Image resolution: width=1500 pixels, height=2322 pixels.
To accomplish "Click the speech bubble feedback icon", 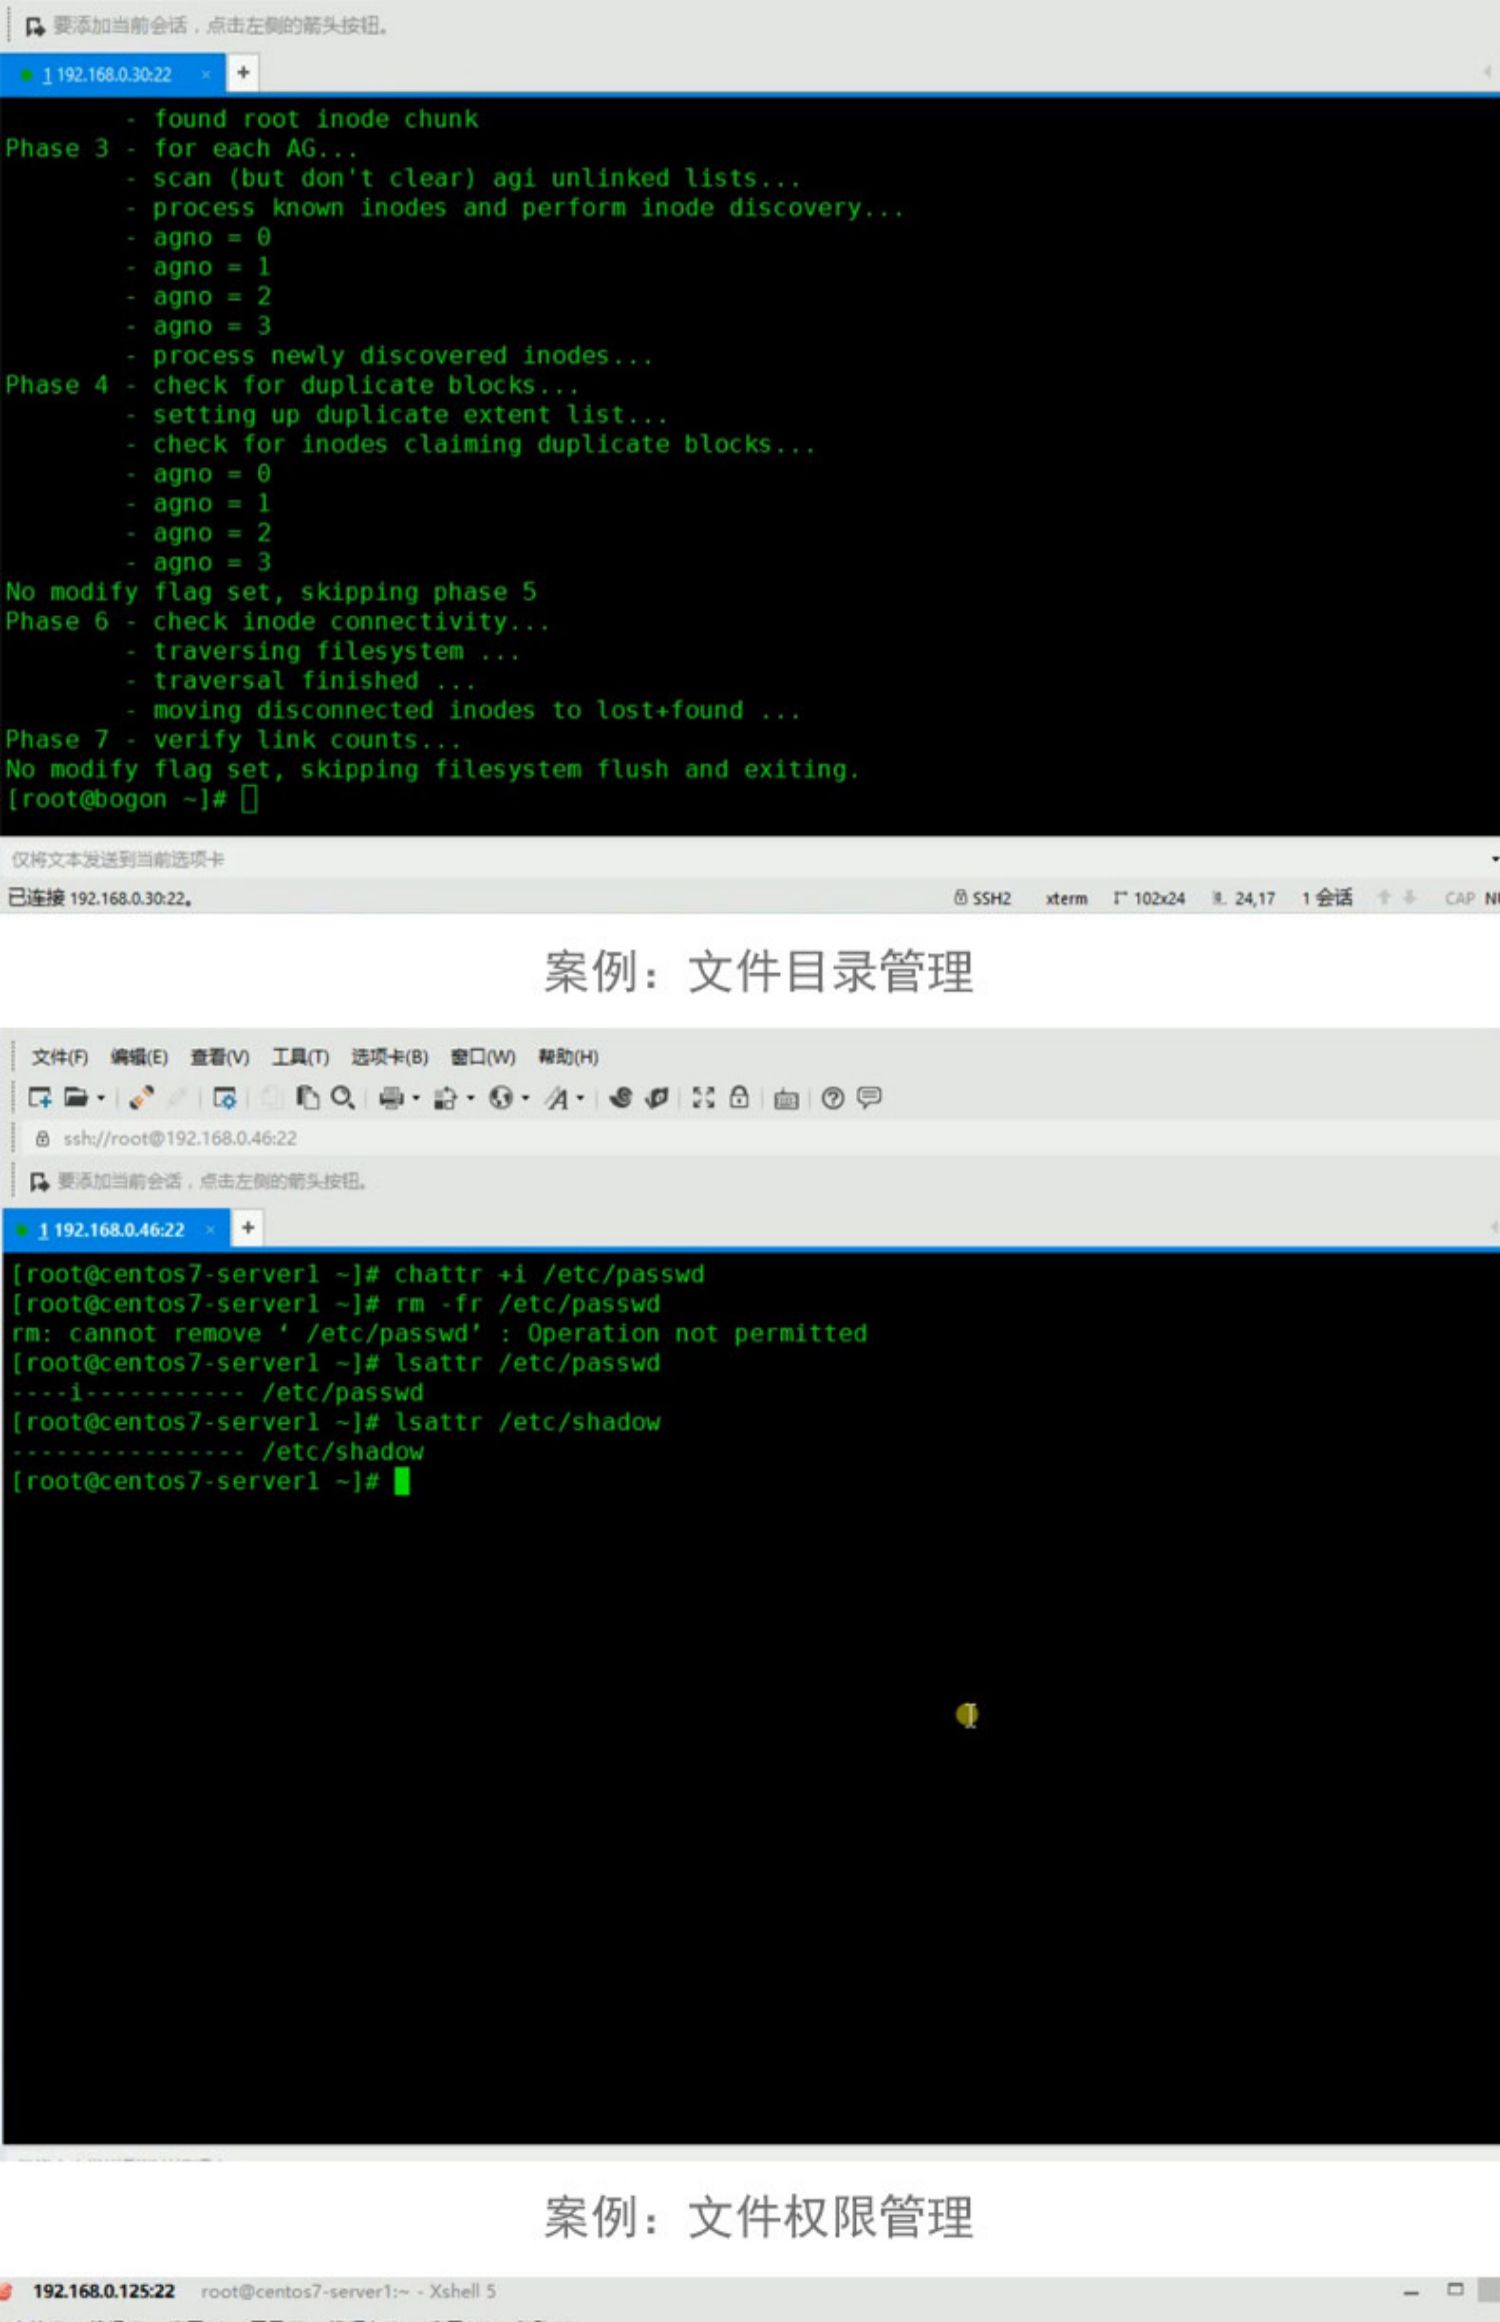I will click(869, 1098).
